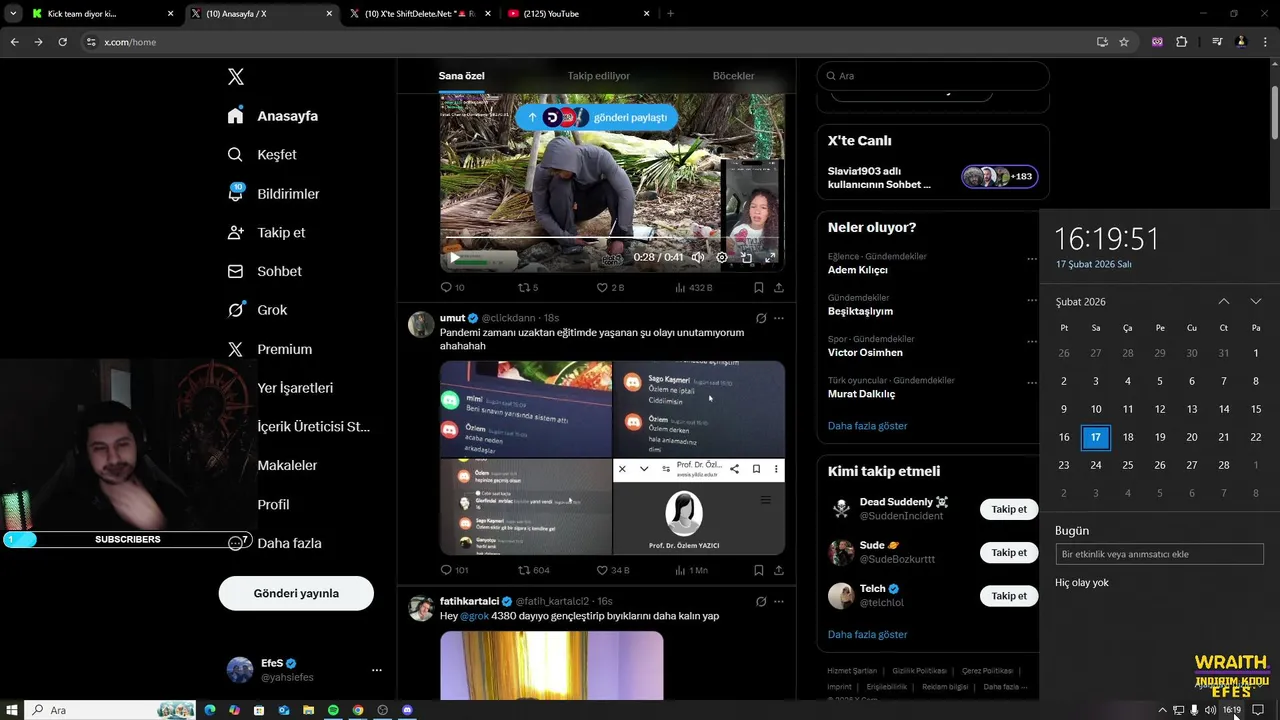The image size is (1280, 720).
Task: Bookmark the video post
Action: click(x=759, y=287)
